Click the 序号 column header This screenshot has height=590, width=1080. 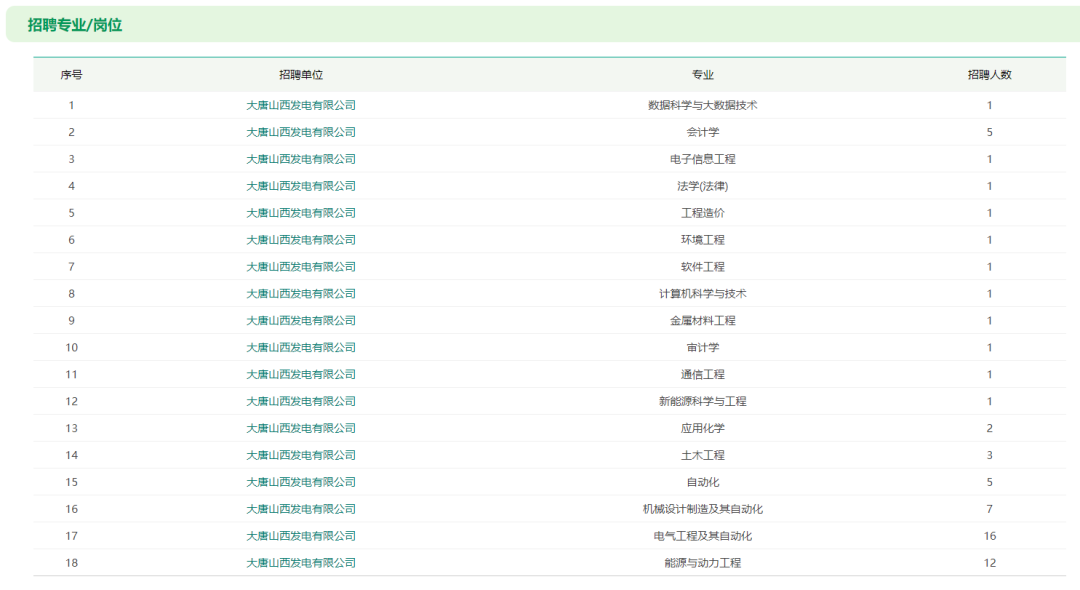pyautogui.click(x=72, y=75)
